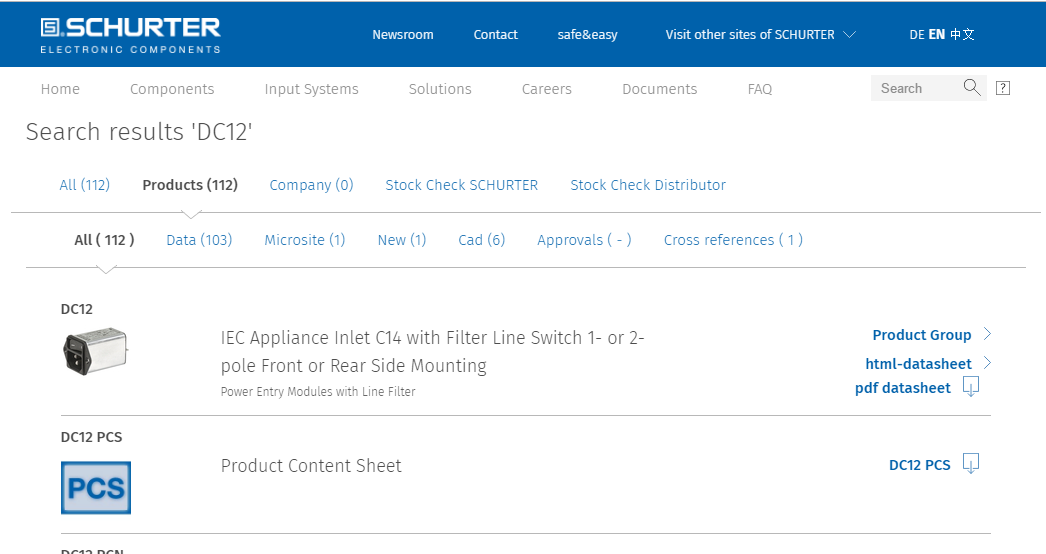
Task: Open the Careers menu
Action: 547,89
